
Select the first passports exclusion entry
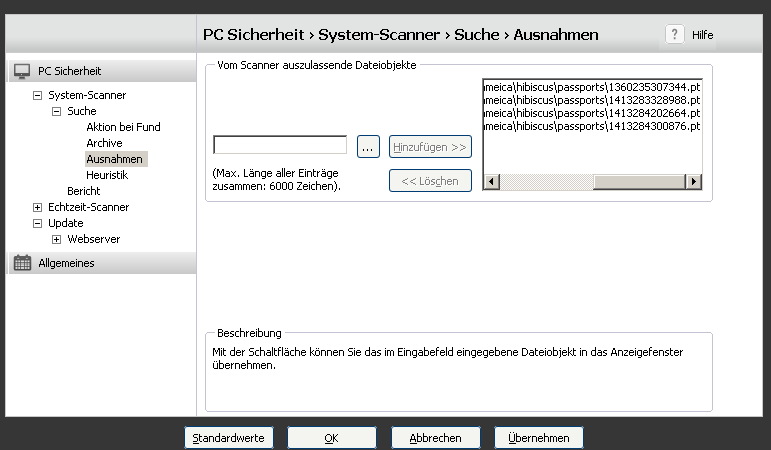[590, 87]
